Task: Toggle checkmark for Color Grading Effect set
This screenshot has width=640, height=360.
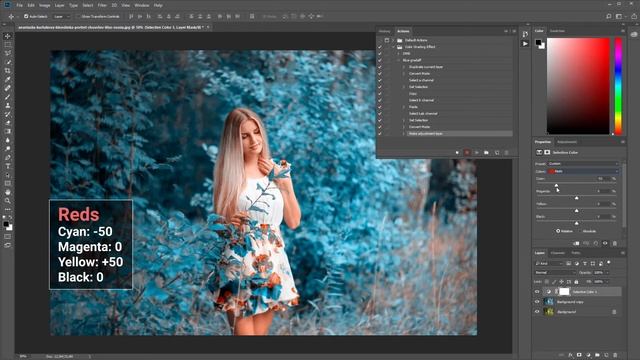Action: point(380,47)
